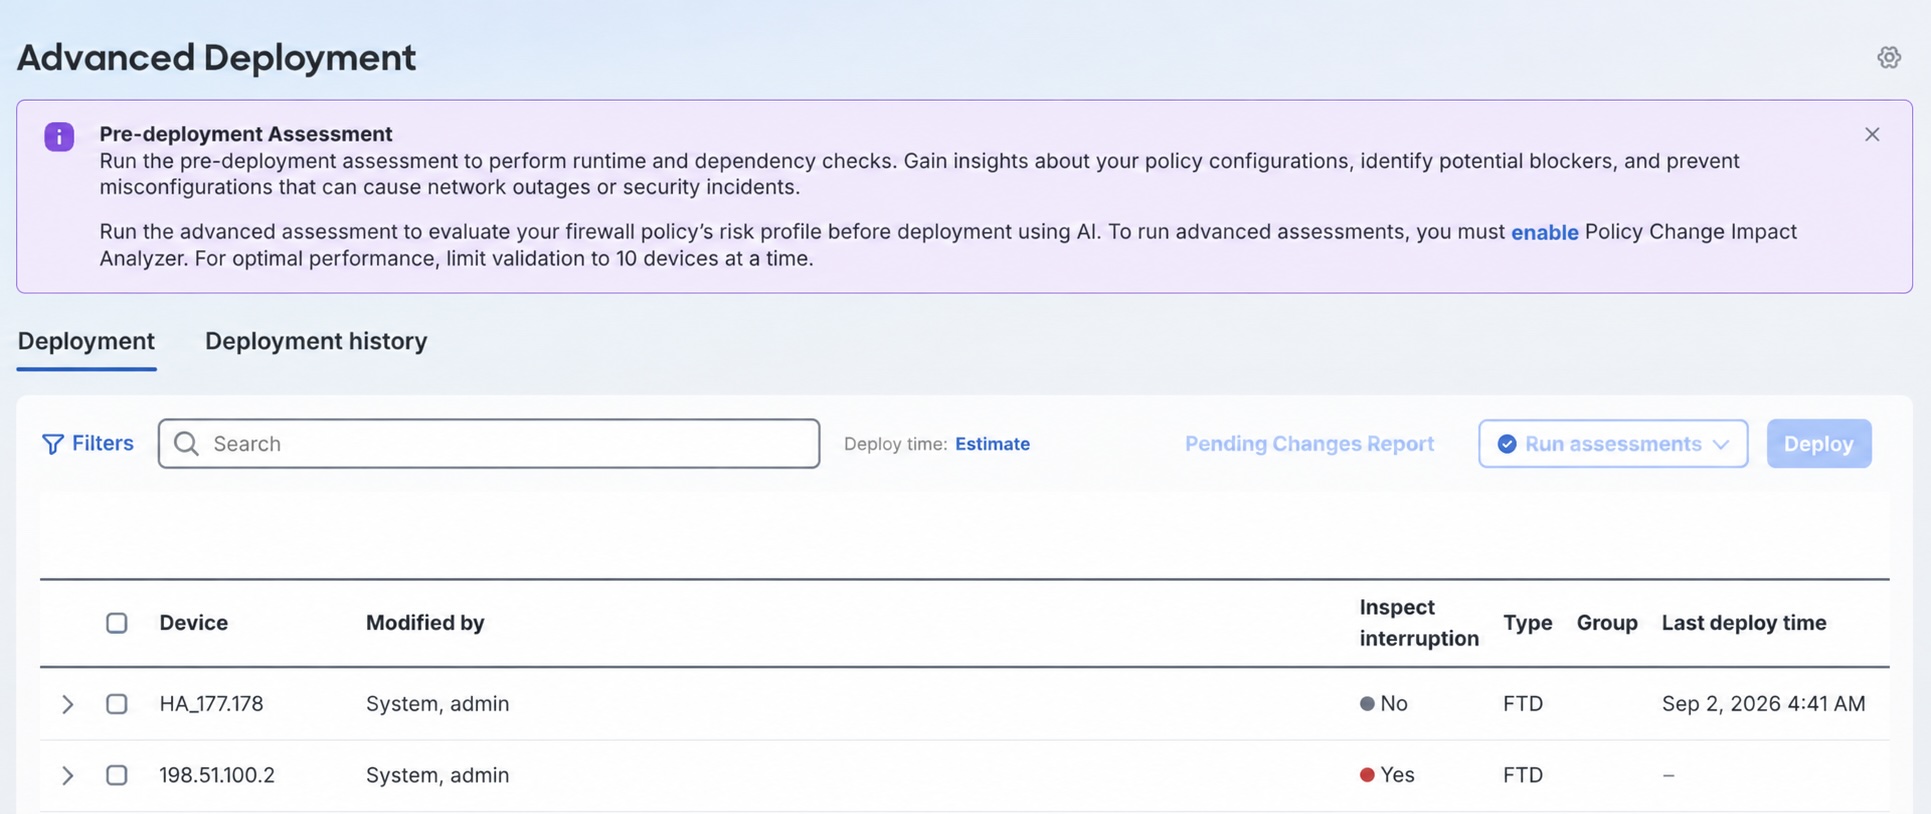Open the Filters panel
Screen dimensions: 1931x814
pyautogui.click(x=88, y=443)
